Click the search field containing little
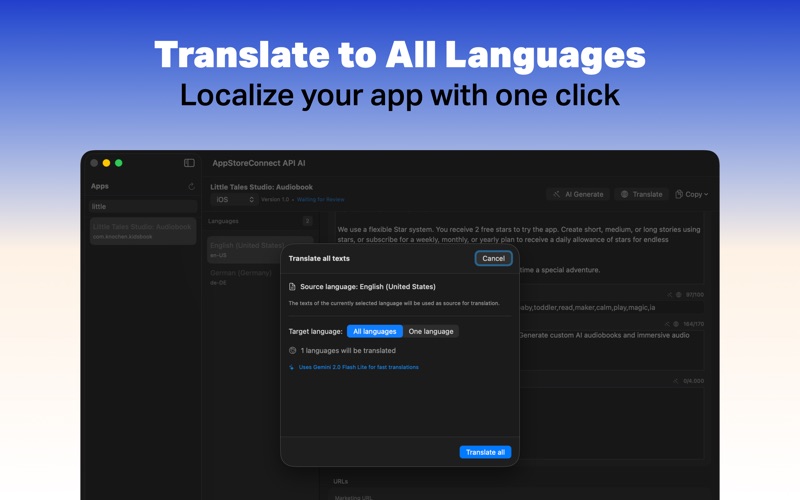 point(143,207)
